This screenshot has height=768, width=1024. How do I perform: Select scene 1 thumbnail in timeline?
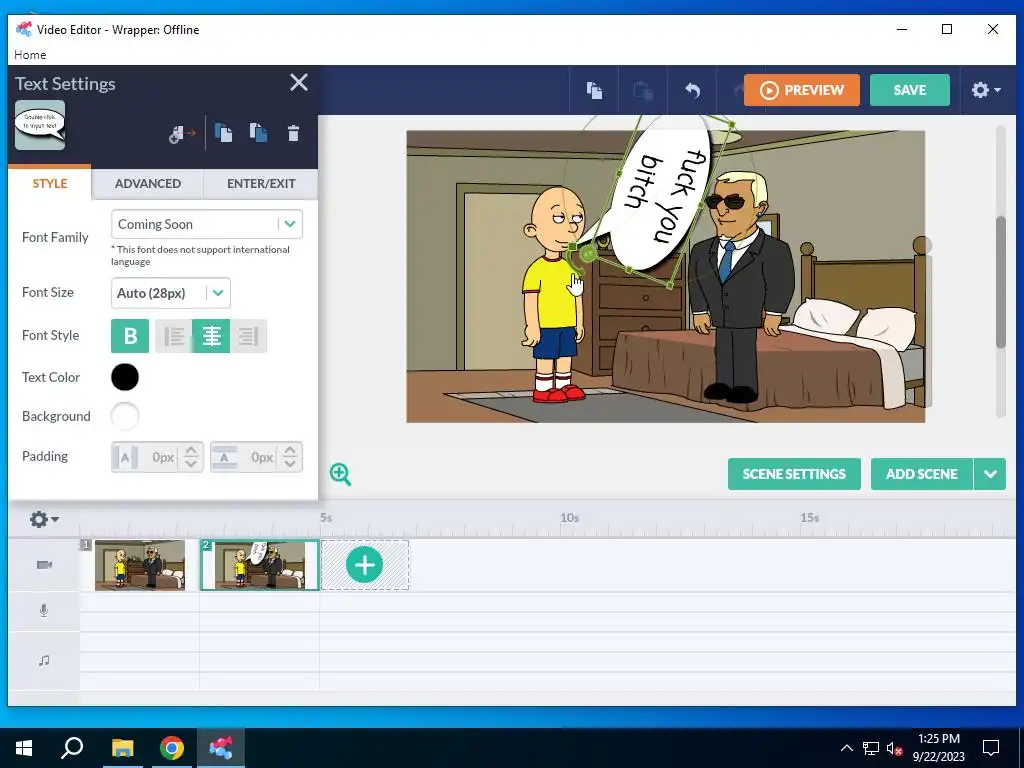click(140, 565)
